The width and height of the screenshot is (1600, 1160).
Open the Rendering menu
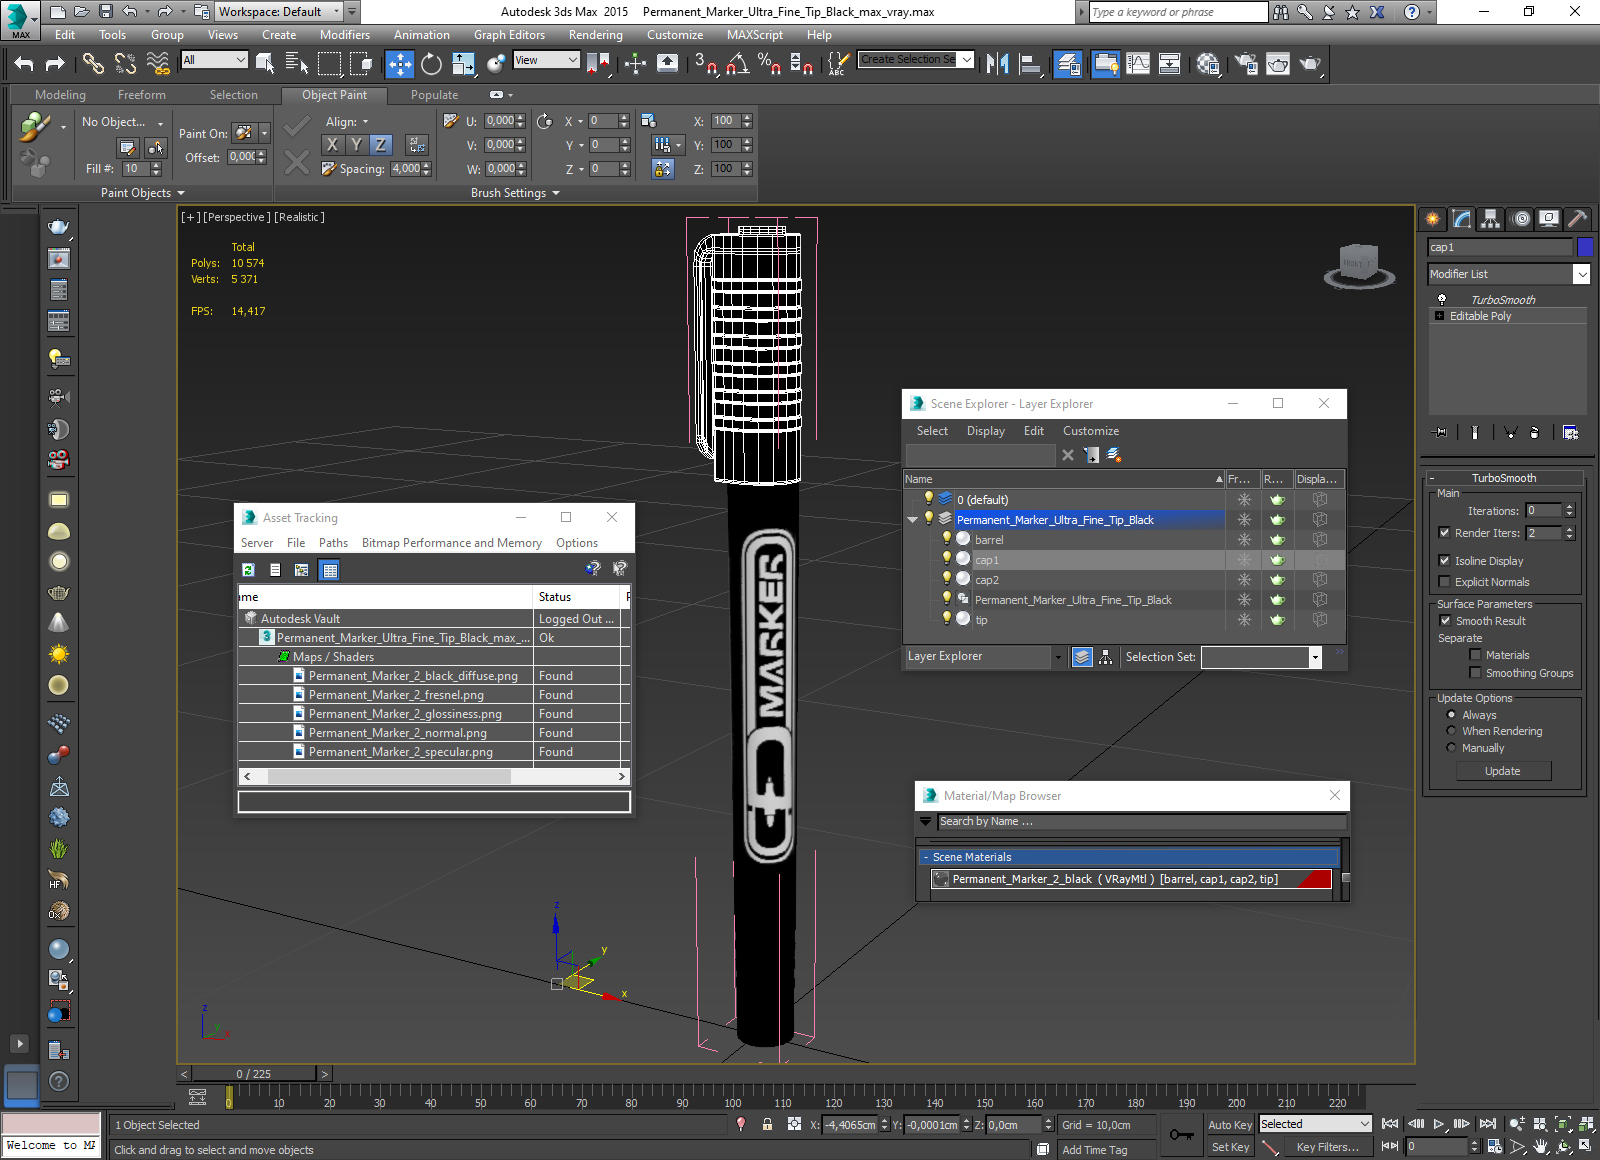click(596, 35)
